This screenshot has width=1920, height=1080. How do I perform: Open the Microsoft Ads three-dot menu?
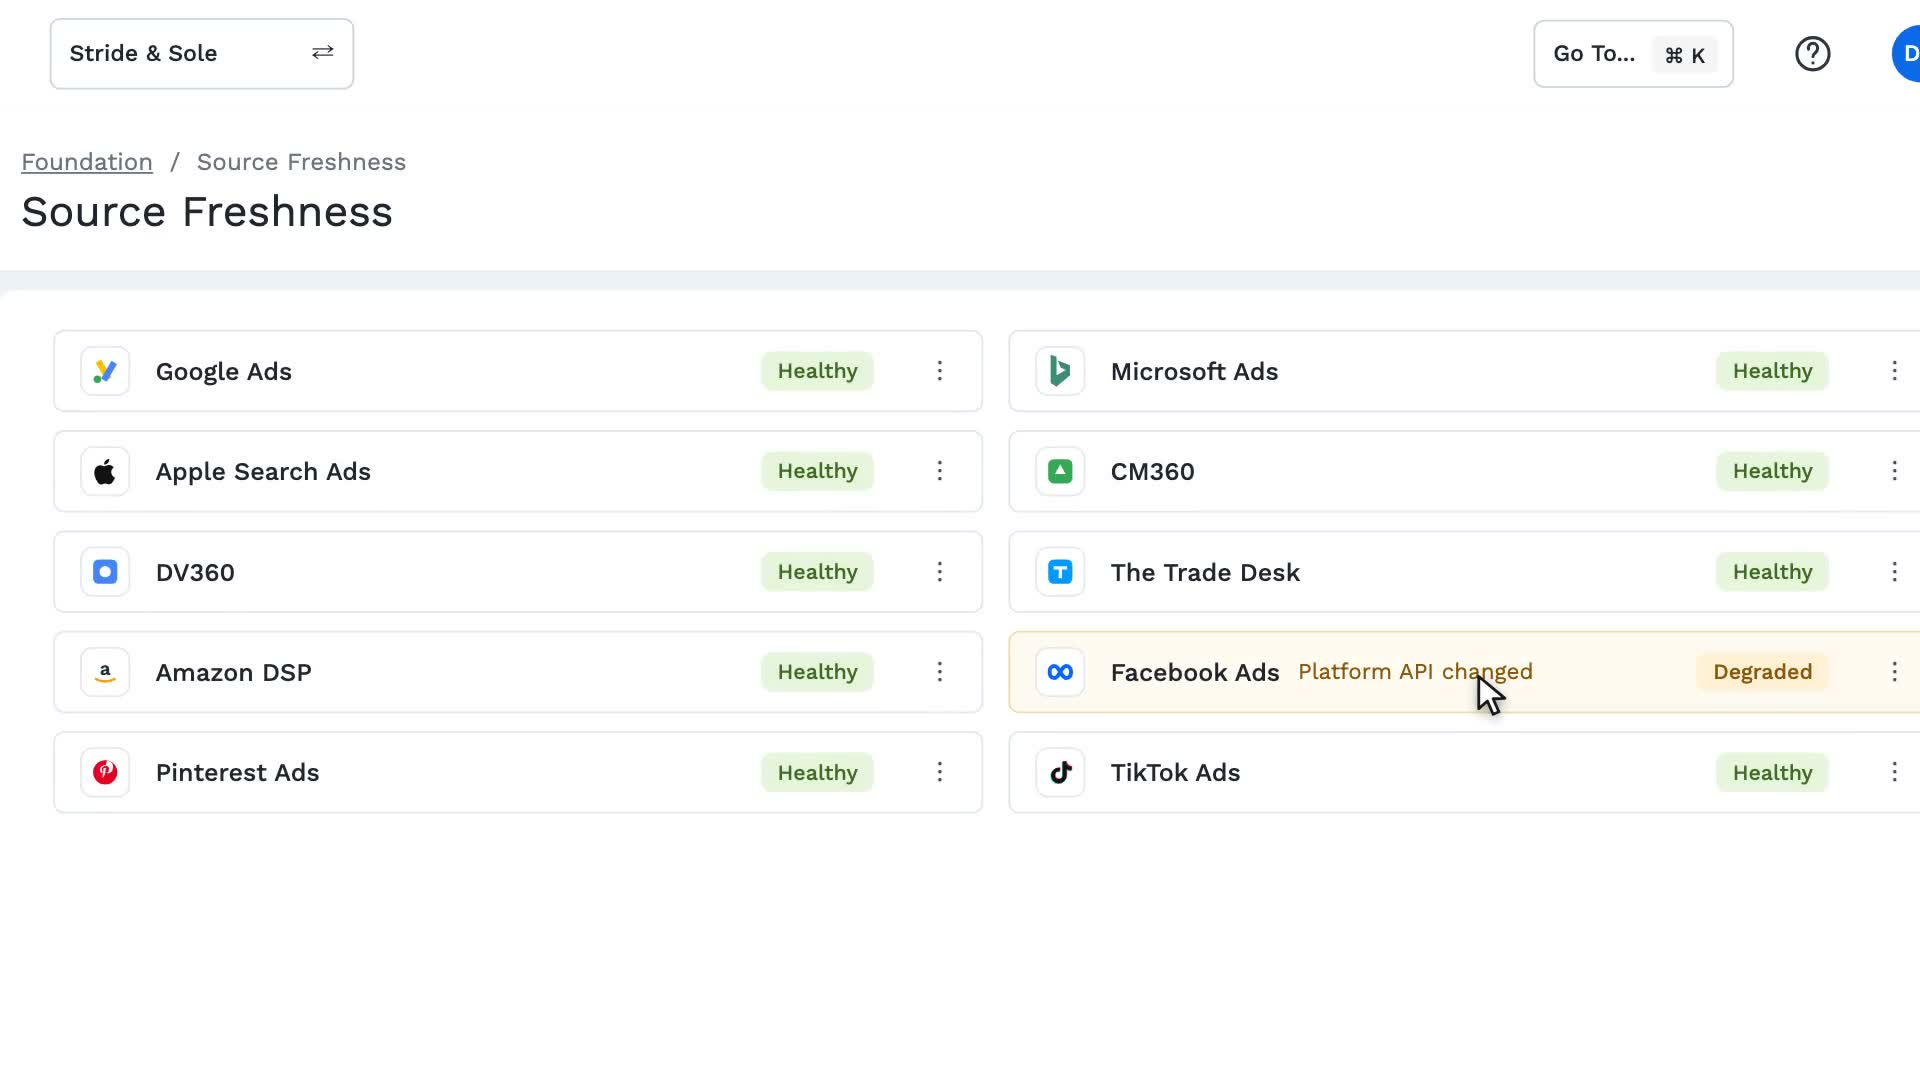click(x=1894, y=371)
